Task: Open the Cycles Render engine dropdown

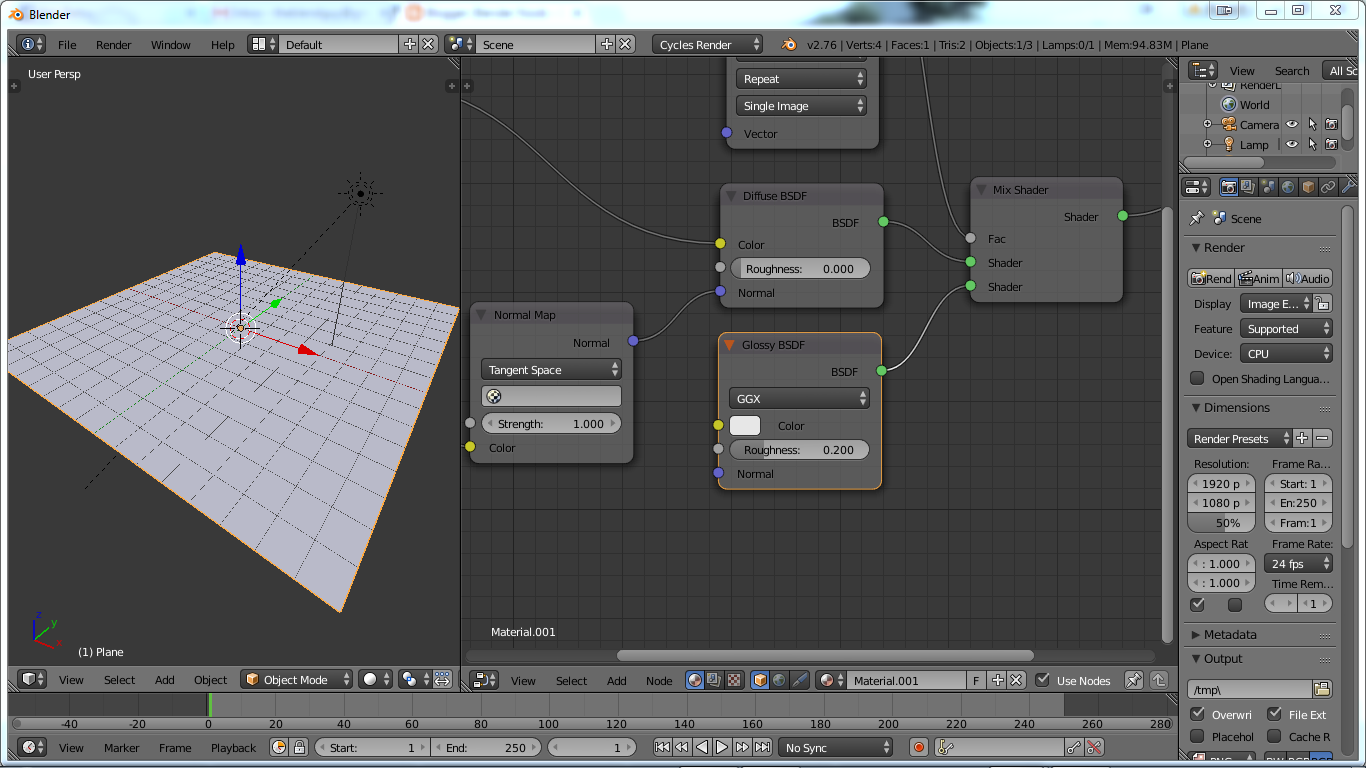Action: (708, 45)
